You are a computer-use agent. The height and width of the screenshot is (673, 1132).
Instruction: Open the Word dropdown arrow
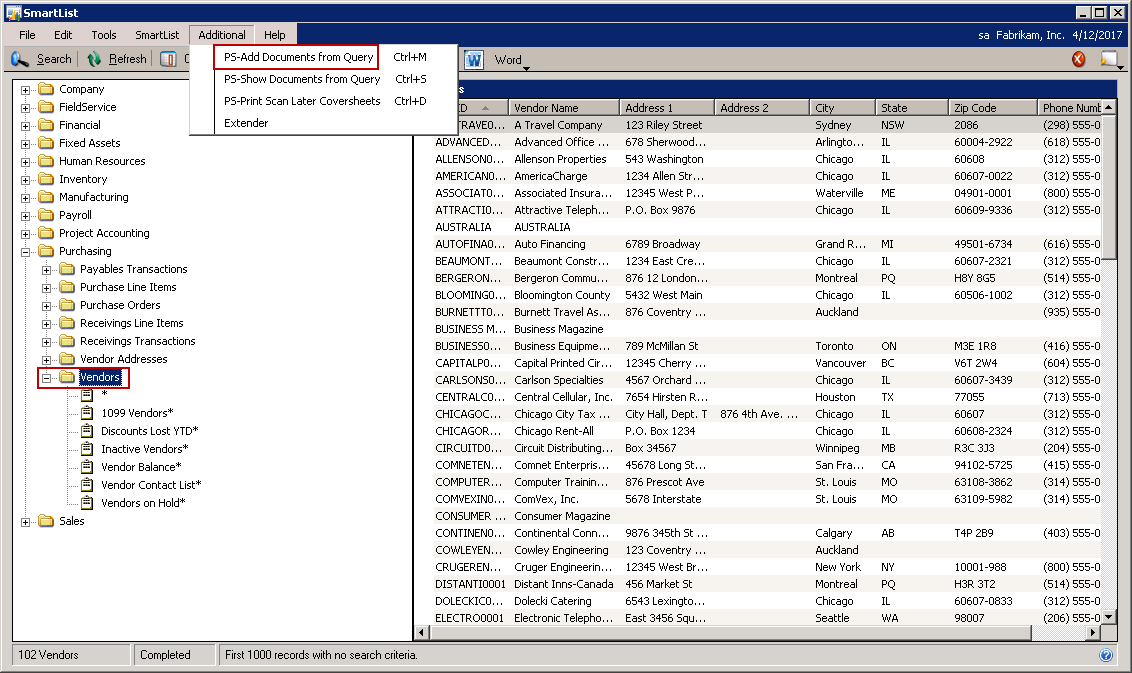tap(526, 69)
